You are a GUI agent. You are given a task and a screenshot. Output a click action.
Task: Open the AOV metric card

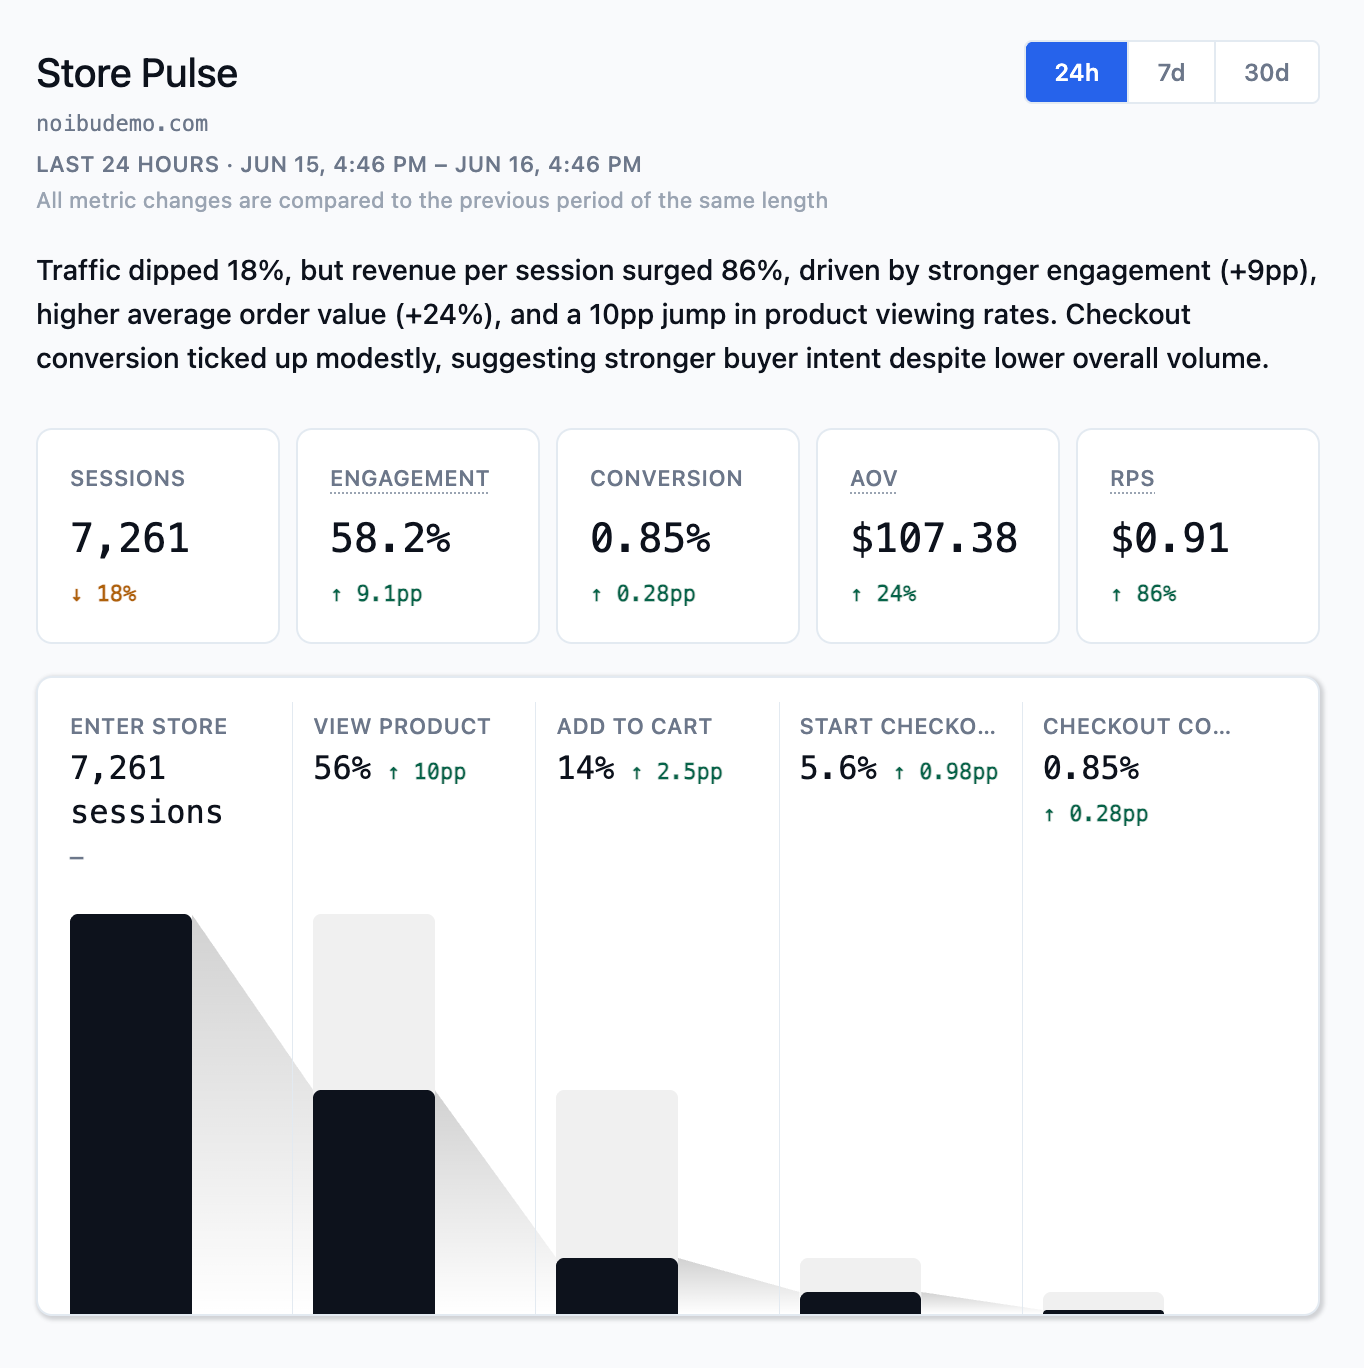(x=938, y=536)
